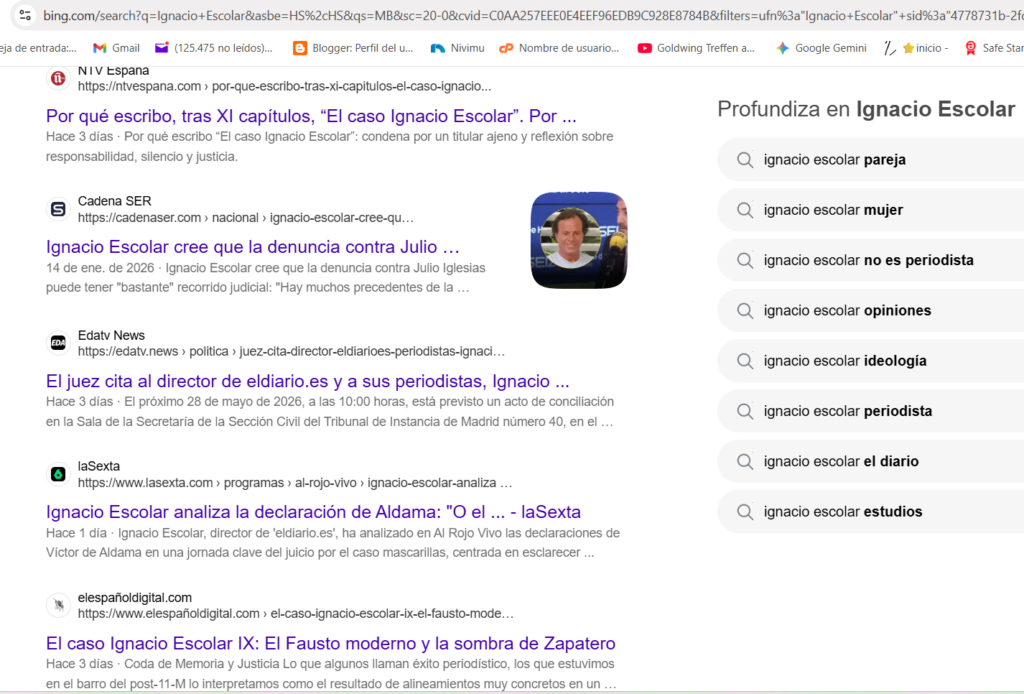1024x694 pixels.
Task: Search suggestion 'ignacio escolar no es periodista'
Action: 871,260
